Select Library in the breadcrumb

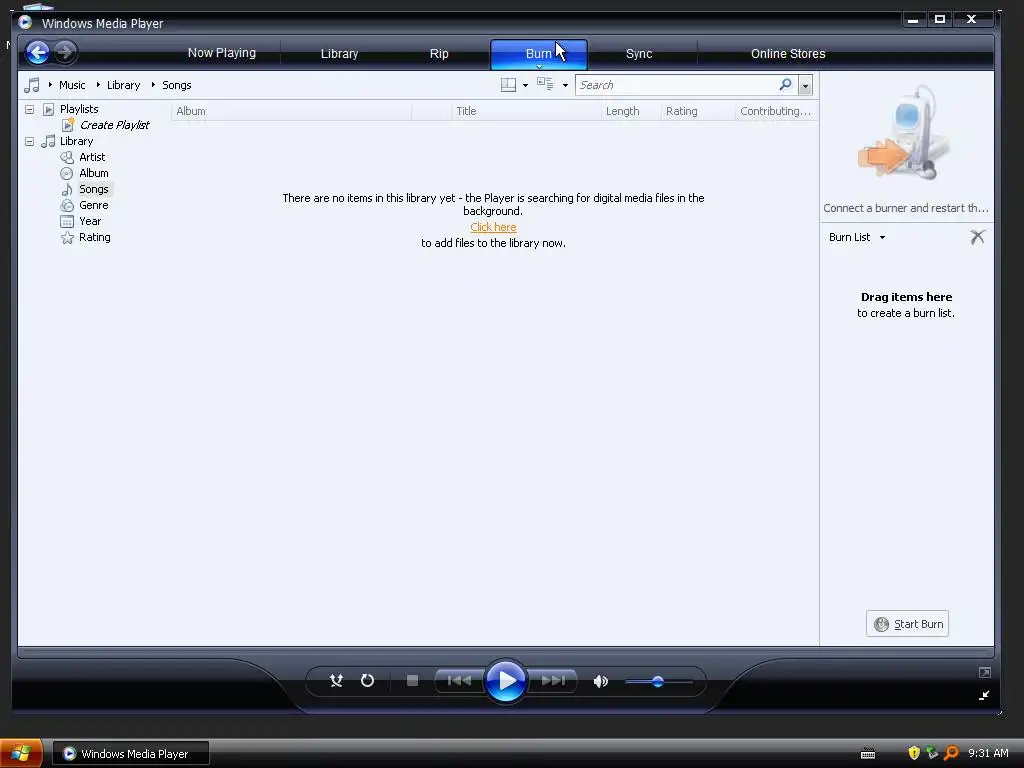click(x=123, y=85)
